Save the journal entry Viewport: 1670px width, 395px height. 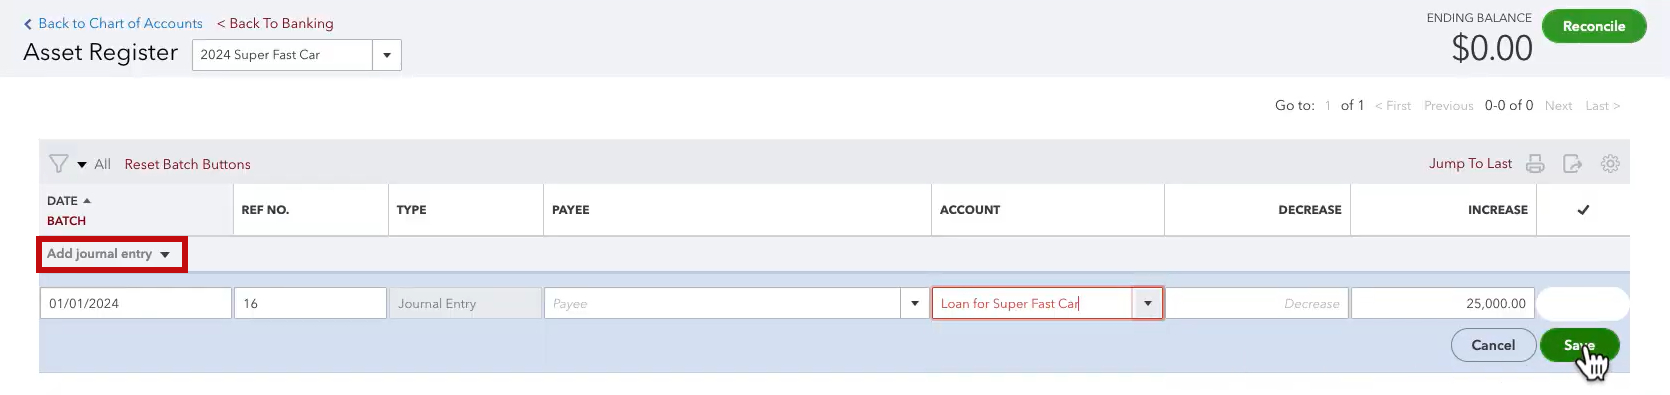point(1579,345)
